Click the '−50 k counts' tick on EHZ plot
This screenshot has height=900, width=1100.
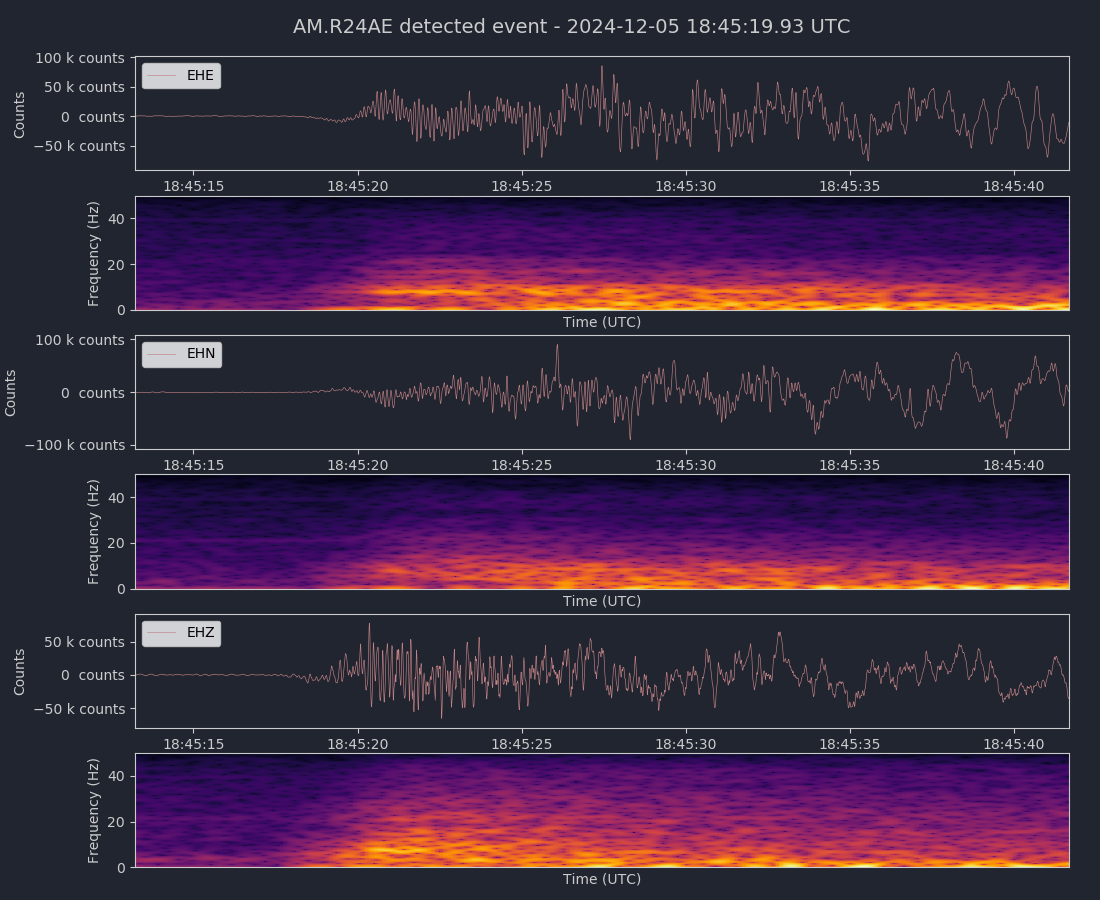[x=79, y=709]
